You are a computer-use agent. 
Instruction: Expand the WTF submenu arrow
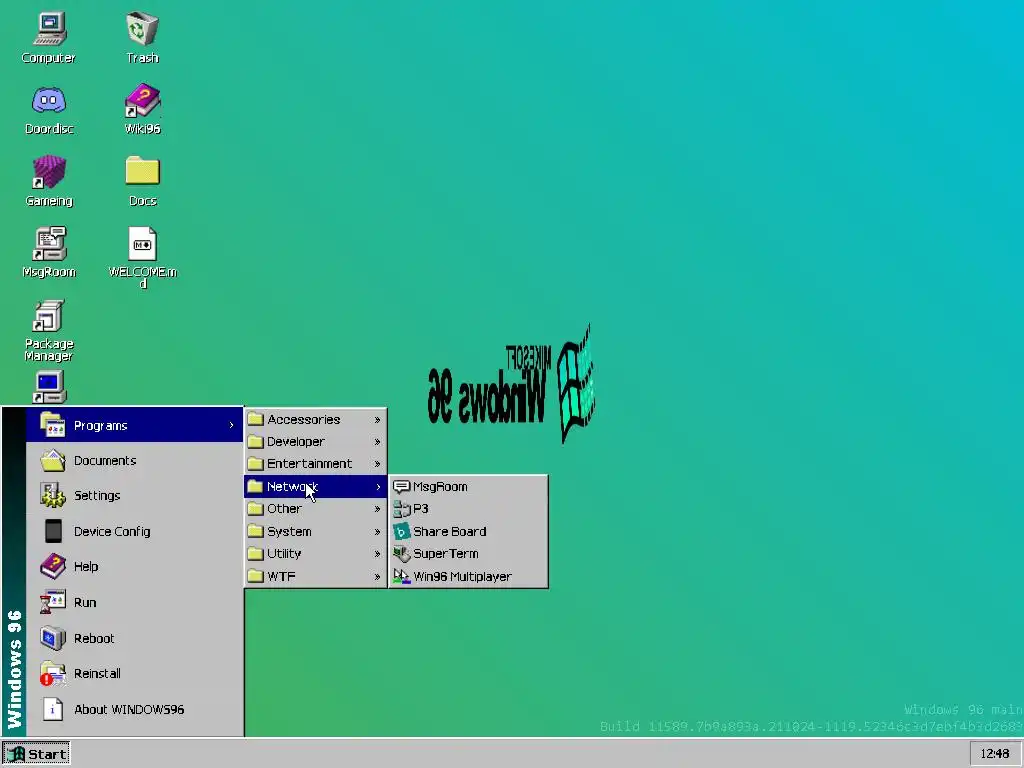pos(377,577)
